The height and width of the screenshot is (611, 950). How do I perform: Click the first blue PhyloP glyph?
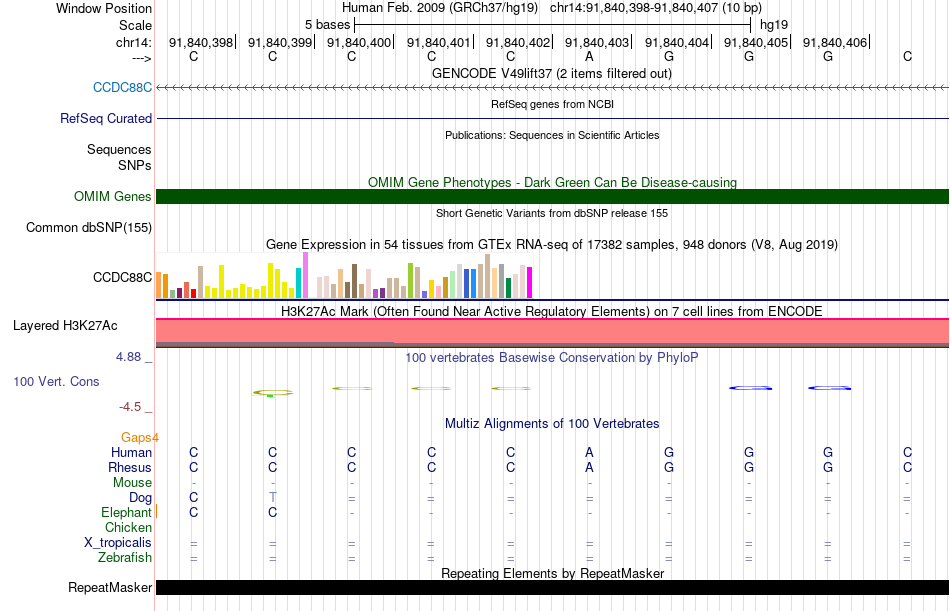750,388
